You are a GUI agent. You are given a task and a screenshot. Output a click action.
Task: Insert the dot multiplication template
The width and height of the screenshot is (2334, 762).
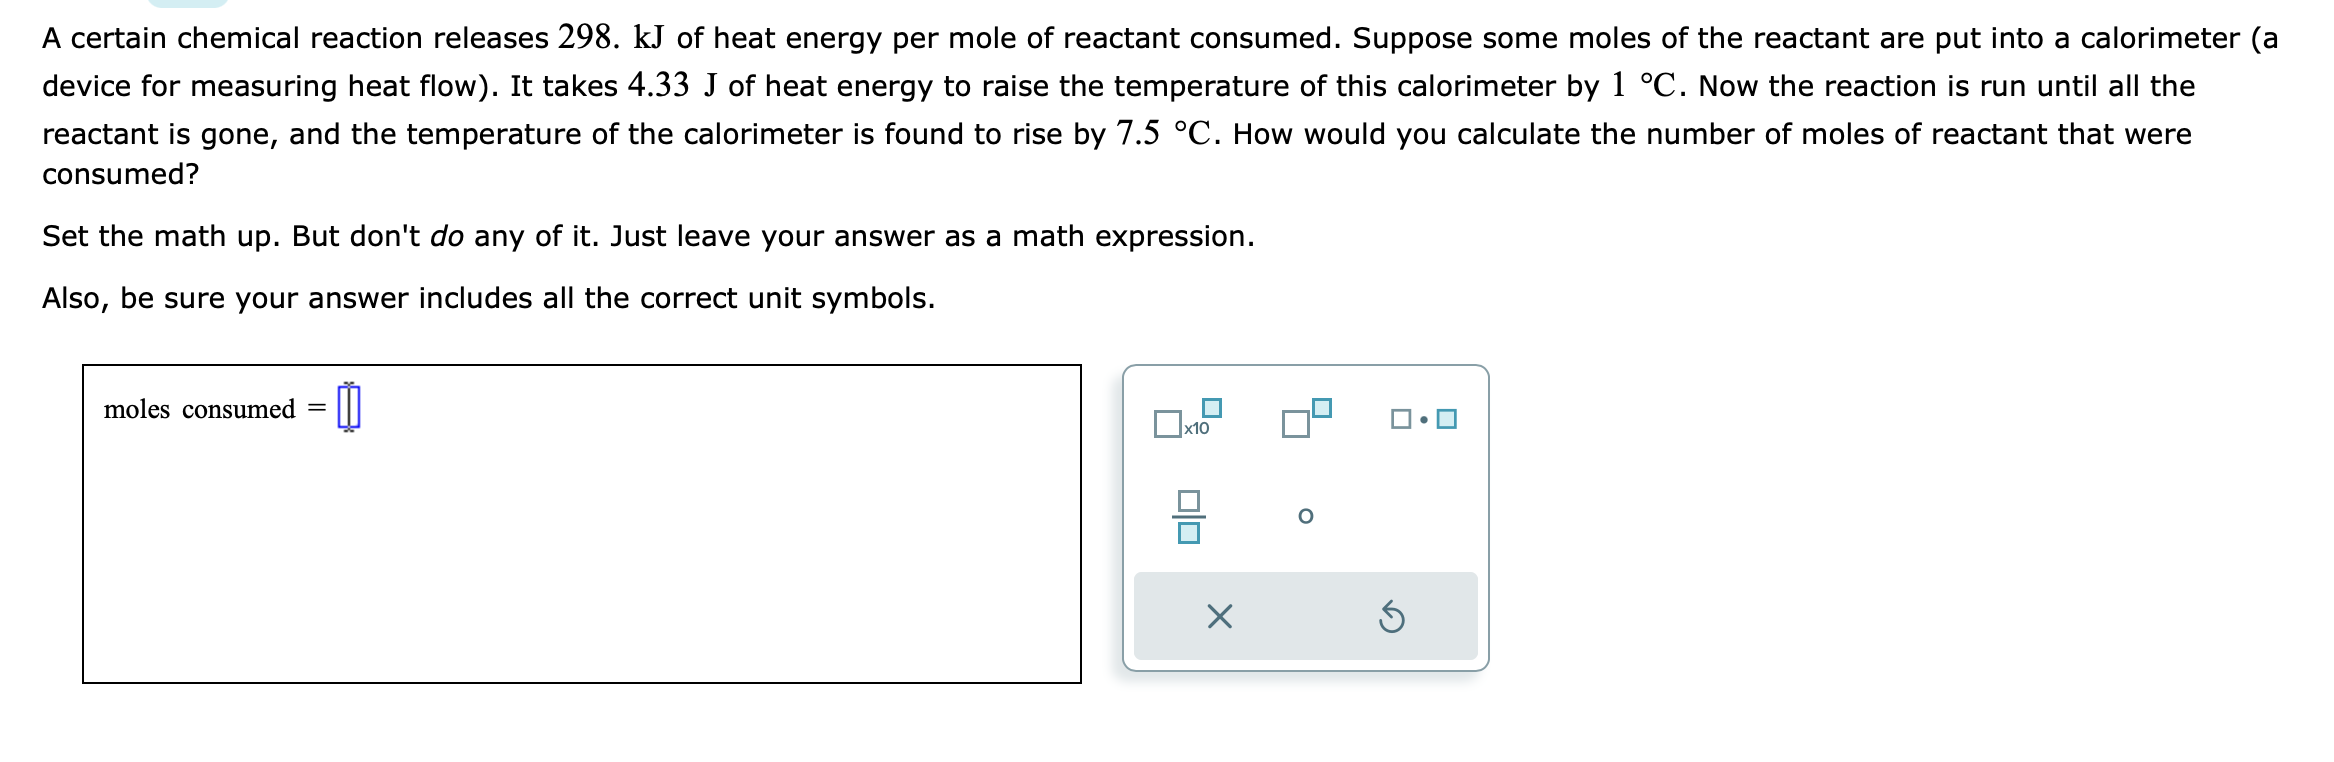pyautogui.click(x=1424, y=419)
